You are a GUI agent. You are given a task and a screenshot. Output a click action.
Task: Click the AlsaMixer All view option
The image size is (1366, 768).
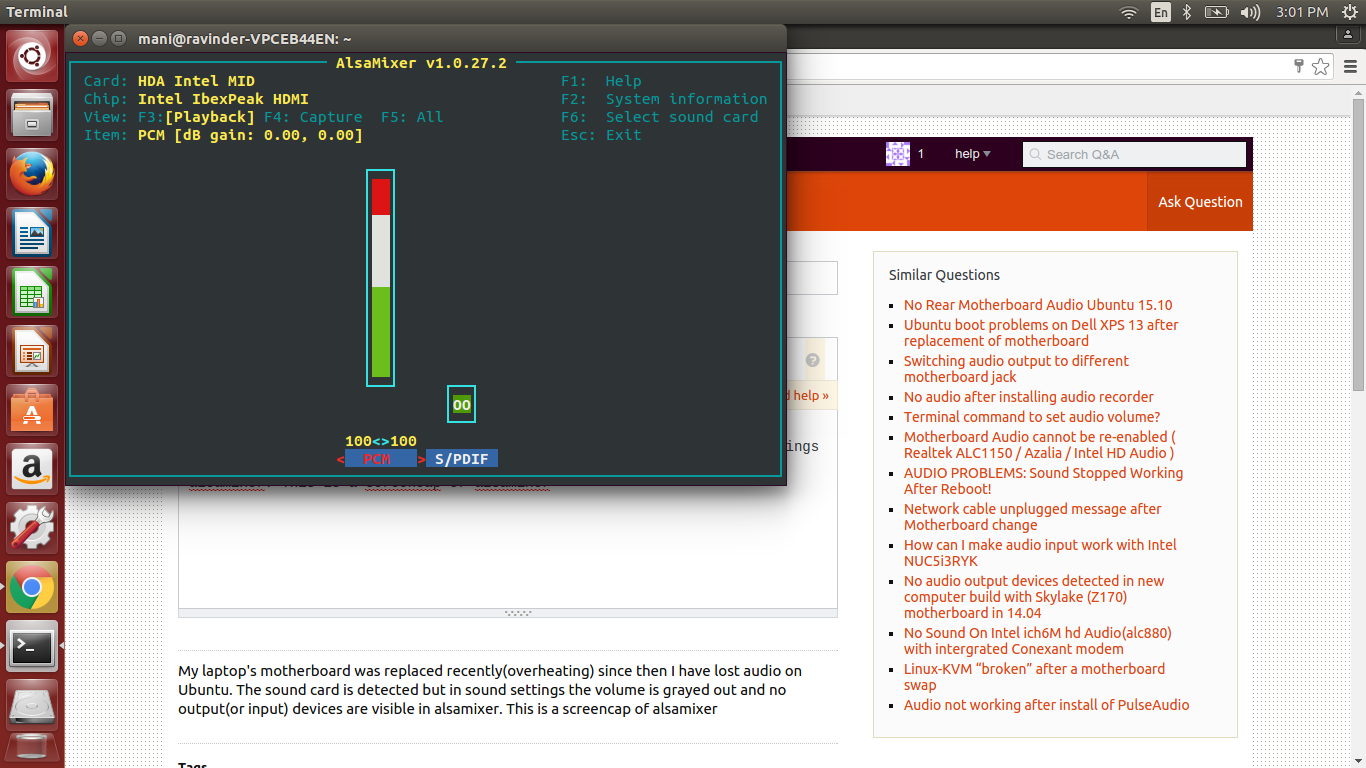(x=412, y=117)
